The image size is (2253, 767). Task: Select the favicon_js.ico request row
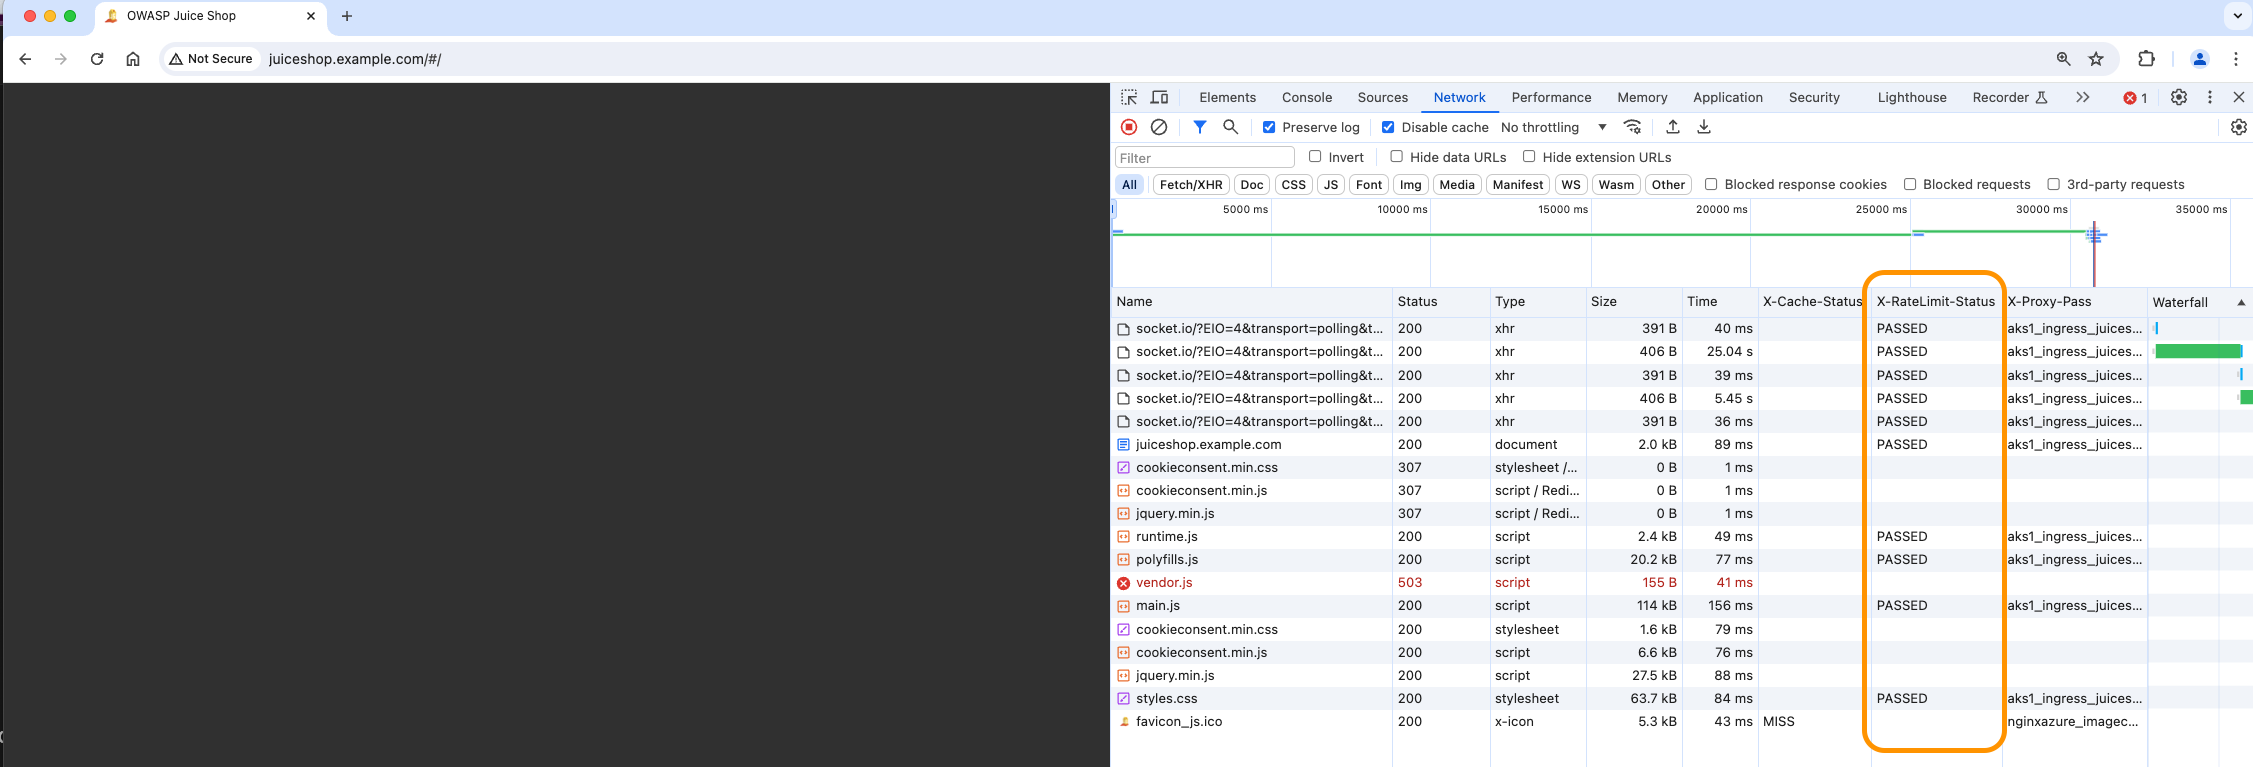coord(1682,721)
